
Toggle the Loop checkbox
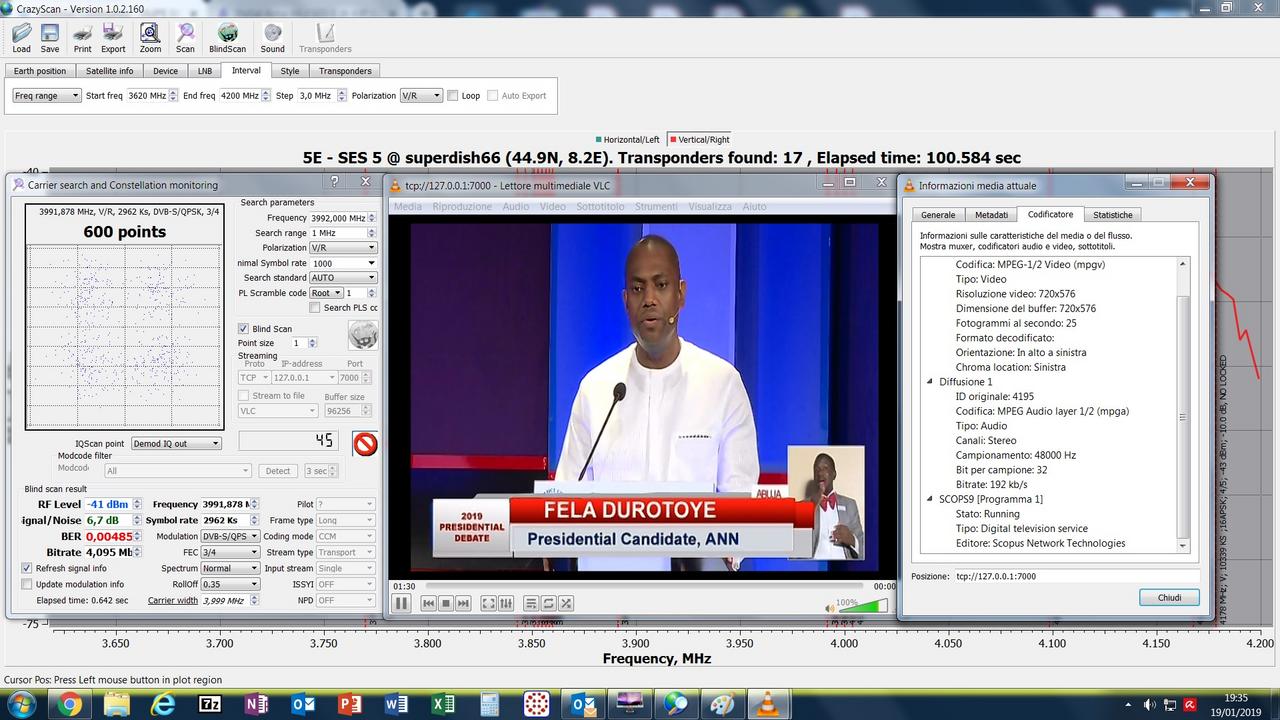click(453, 96)
